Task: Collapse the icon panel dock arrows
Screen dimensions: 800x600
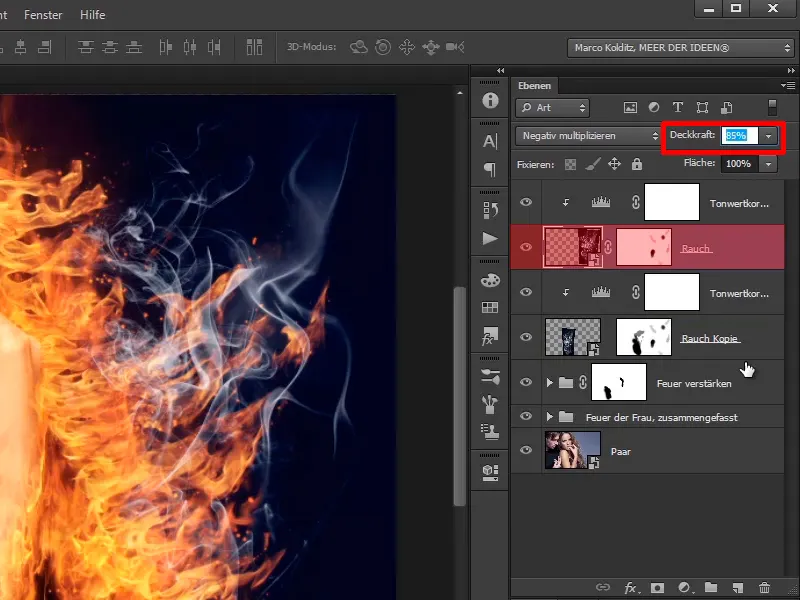Action: pyautogui.click(x=501, y=70)
